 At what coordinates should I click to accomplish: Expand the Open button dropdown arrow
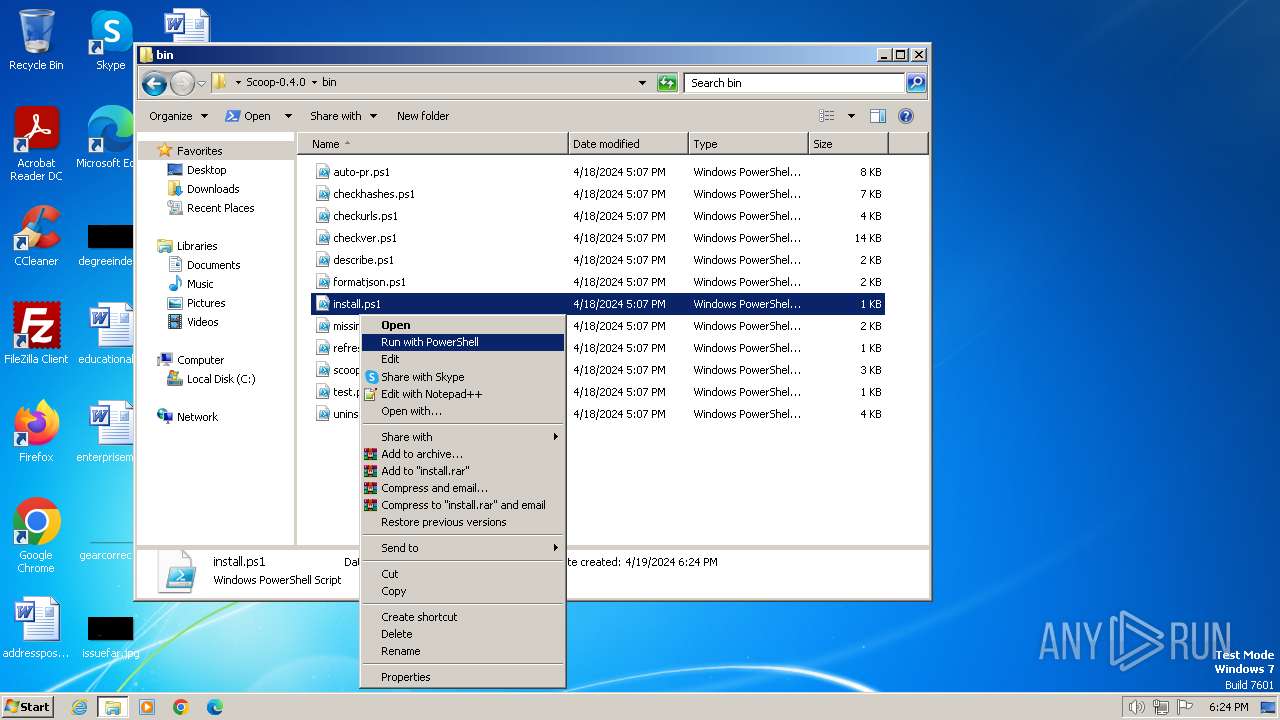click(x=288, y=116)
